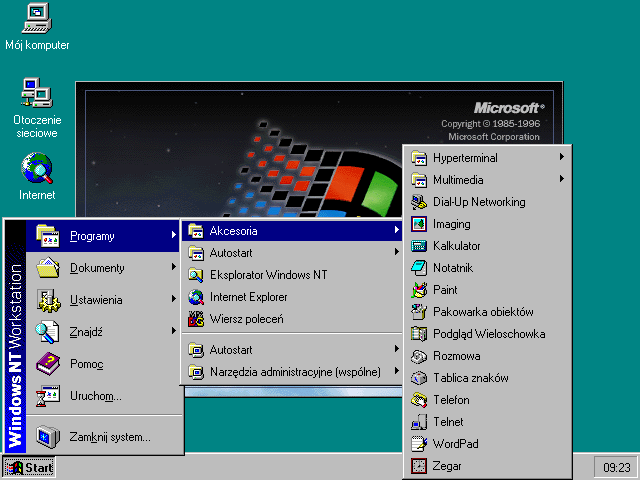Screen dimensions: 640x480
Task: Open Uruchom... from the Start menu
Action: (x=96, y=396)
